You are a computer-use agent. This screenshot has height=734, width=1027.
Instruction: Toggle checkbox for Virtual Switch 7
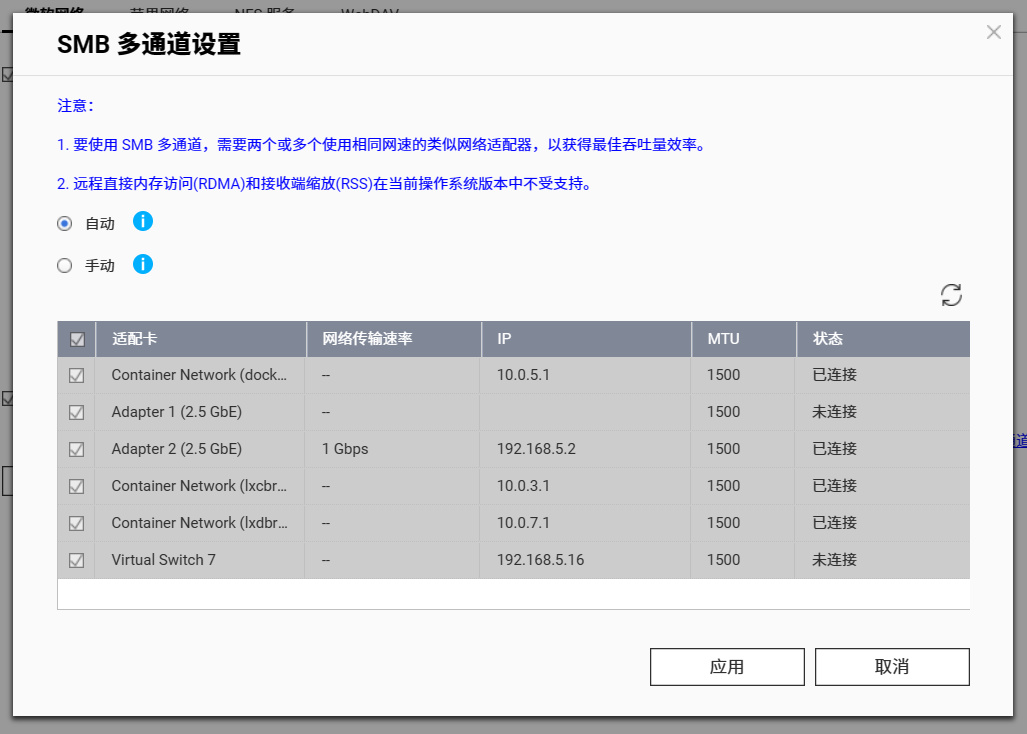coord(77,560)
